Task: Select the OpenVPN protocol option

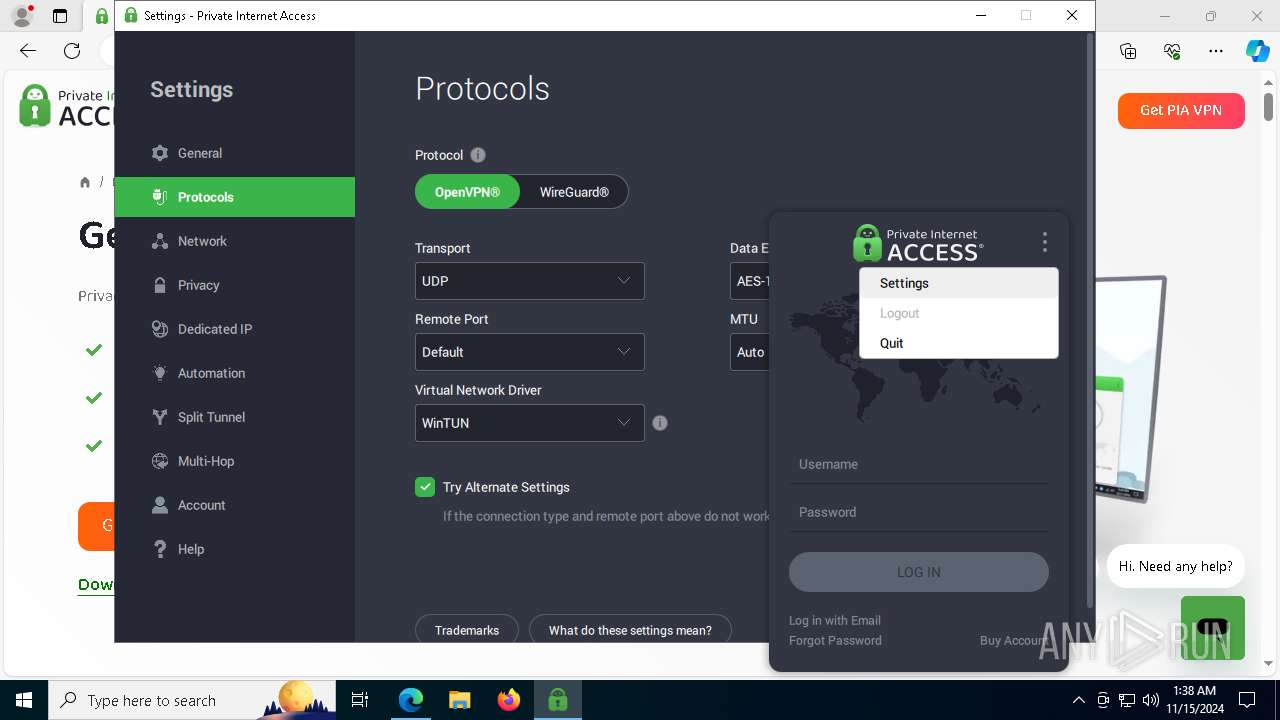Action: point(467,192)
